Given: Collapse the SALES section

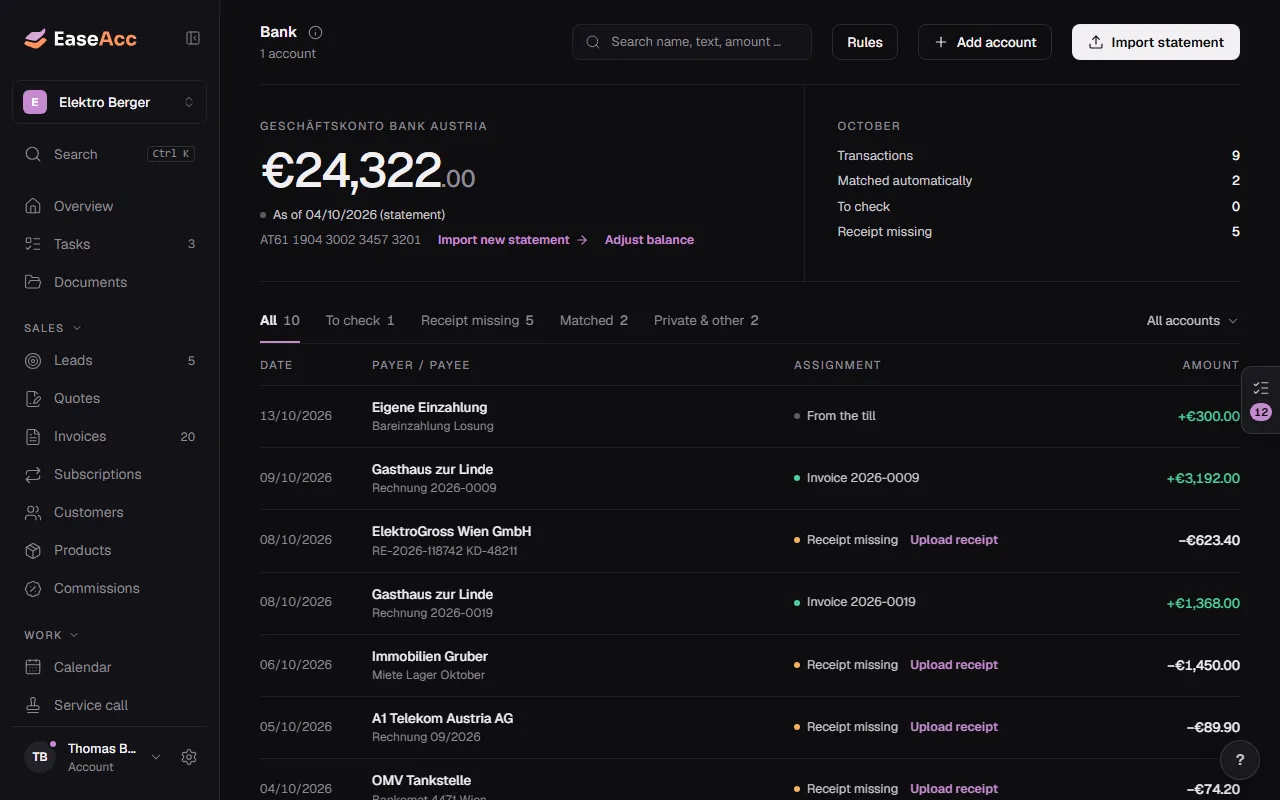Looking at the screenshot, I should [x=53, y=328].
